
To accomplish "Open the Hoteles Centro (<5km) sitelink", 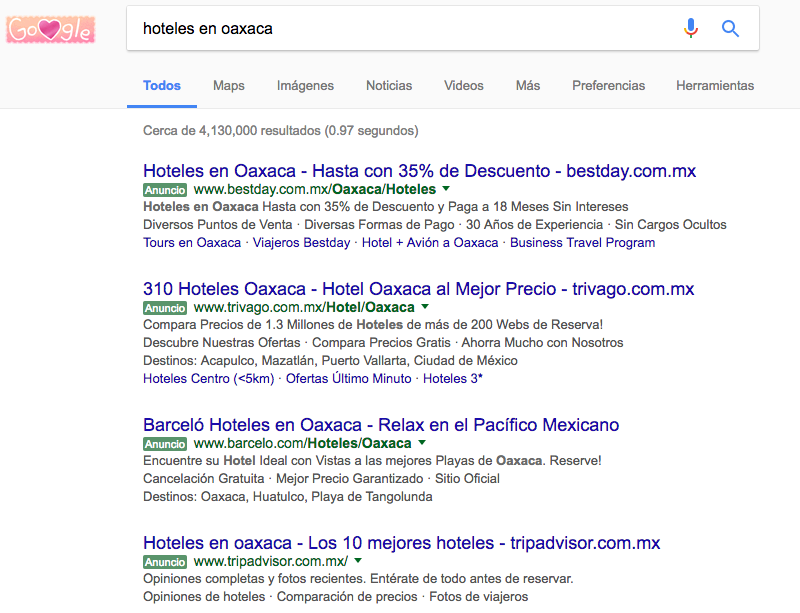I will pos(209,379).
